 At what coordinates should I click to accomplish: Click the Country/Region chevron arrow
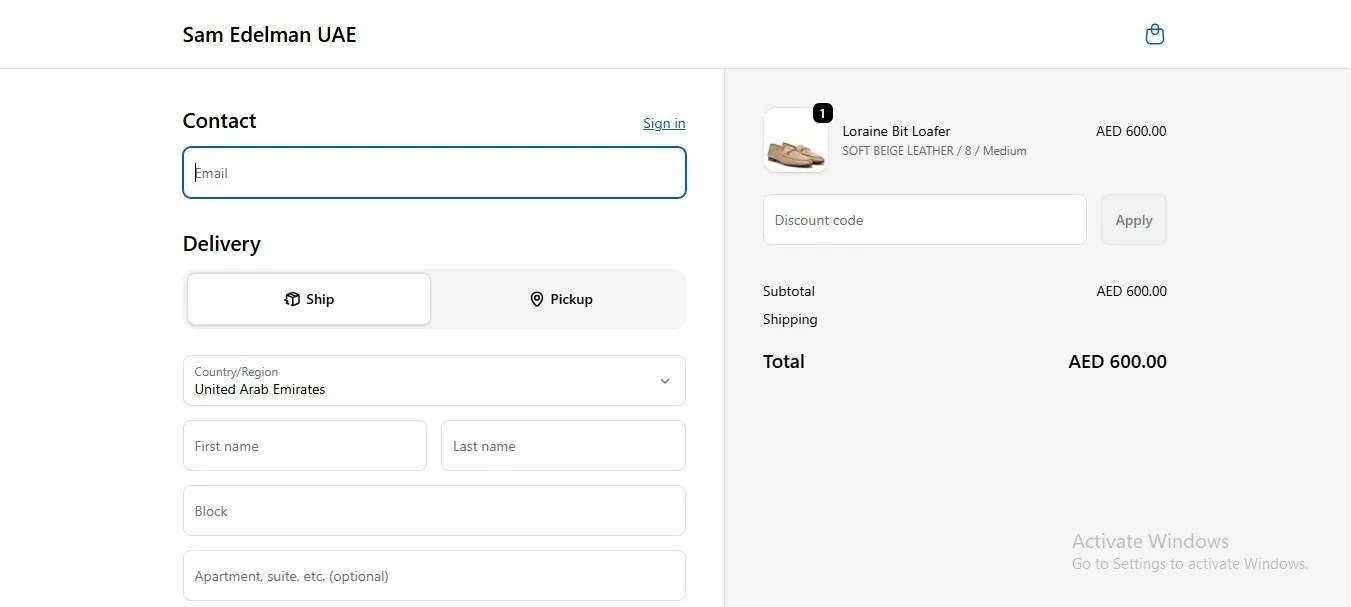[665, 381]
